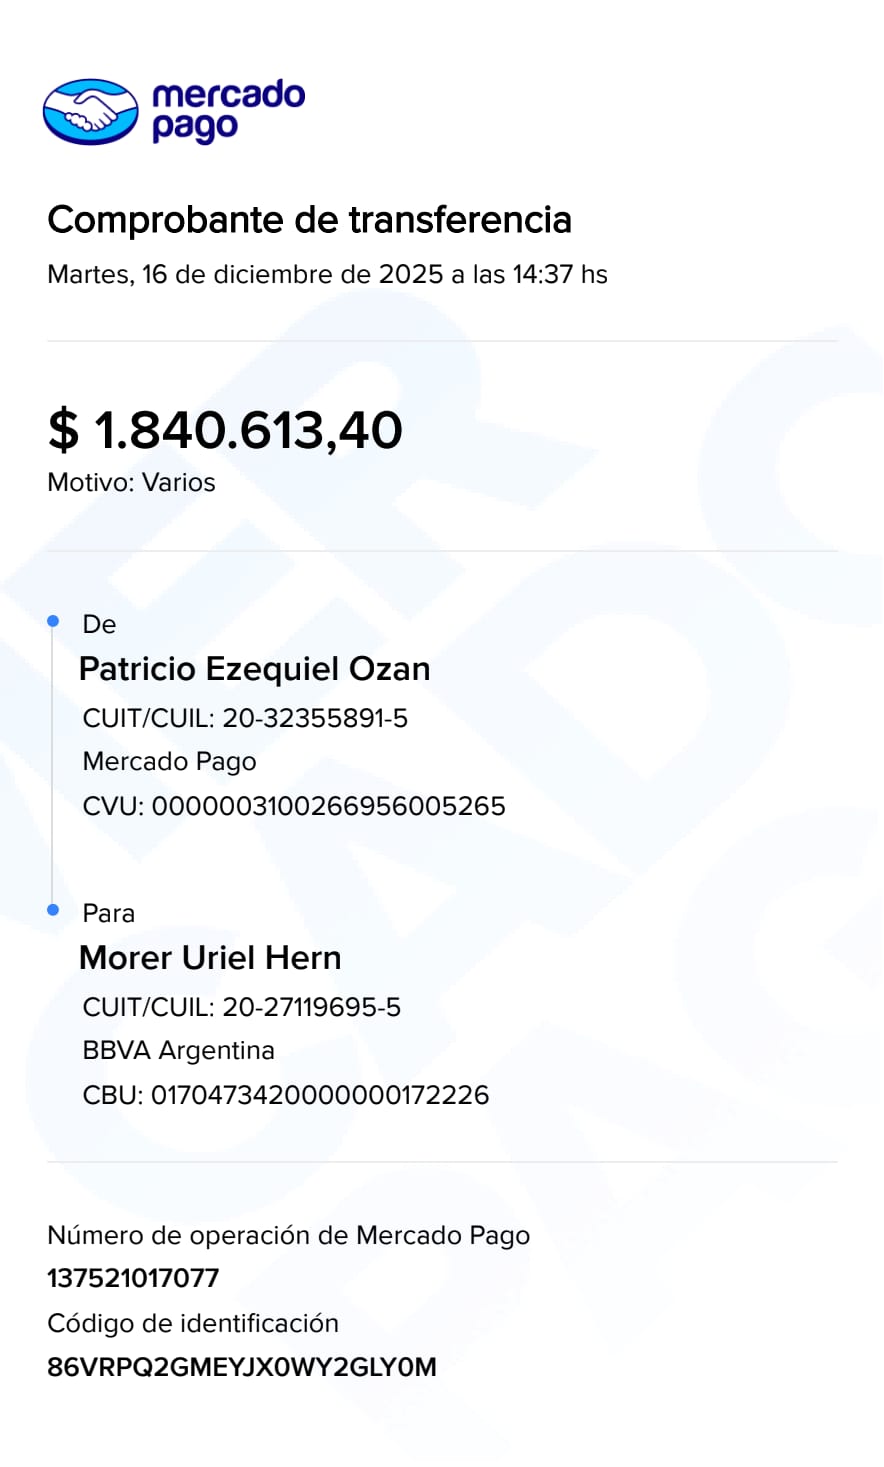Image resolution: width=884 pixels, height=1467 pixels.
Task: Click the Mercado Pago handshake logo
Action: pyautogui.click(x=90, y=112)
